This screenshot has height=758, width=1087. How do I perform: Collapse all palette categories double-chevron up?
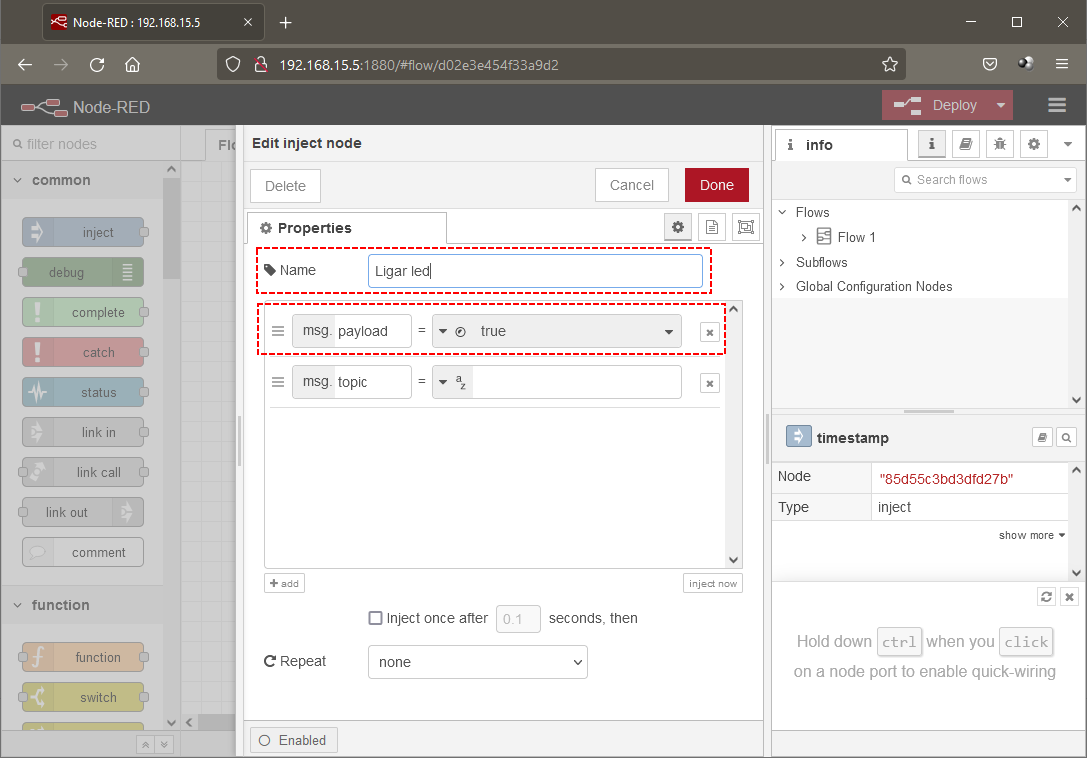146,745
